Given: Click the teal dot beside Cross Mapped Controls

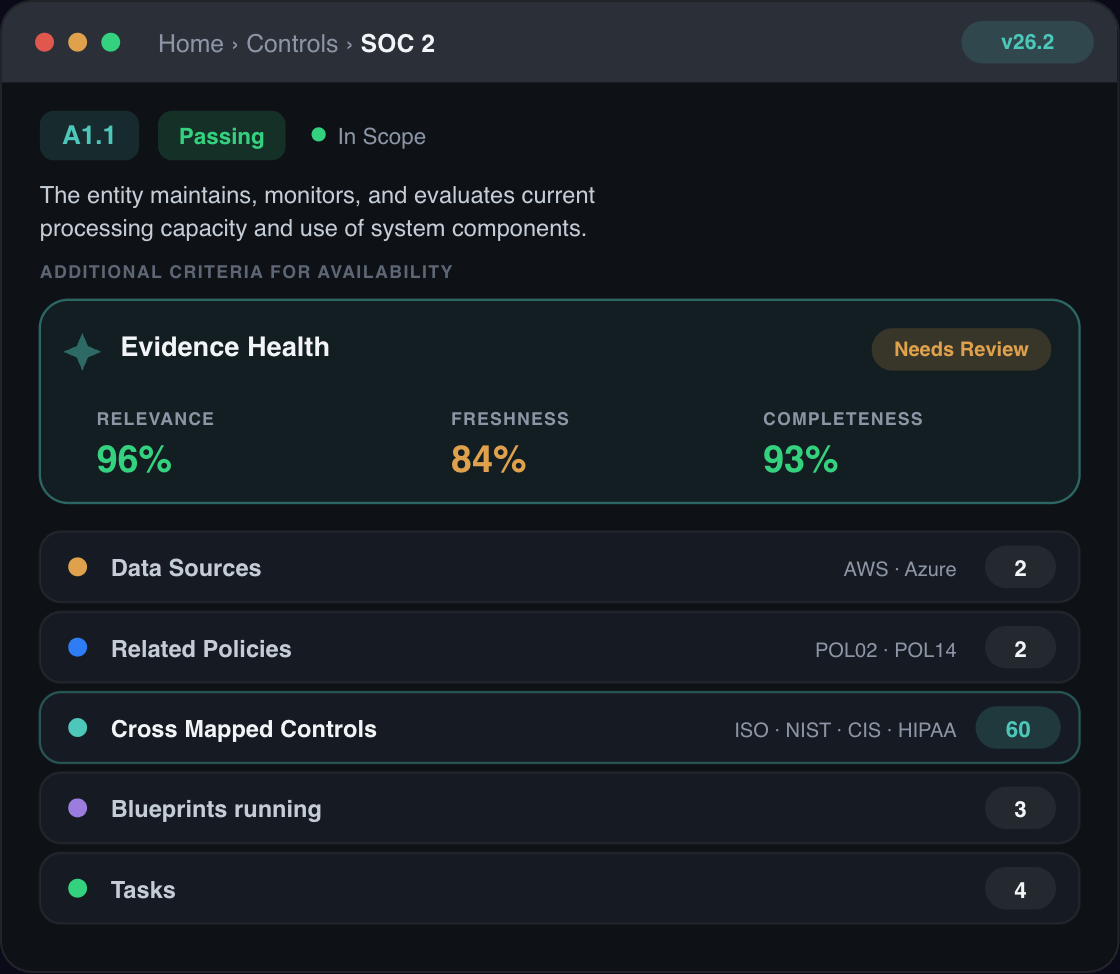Looking at the screenshot, I should click(78, 728).
